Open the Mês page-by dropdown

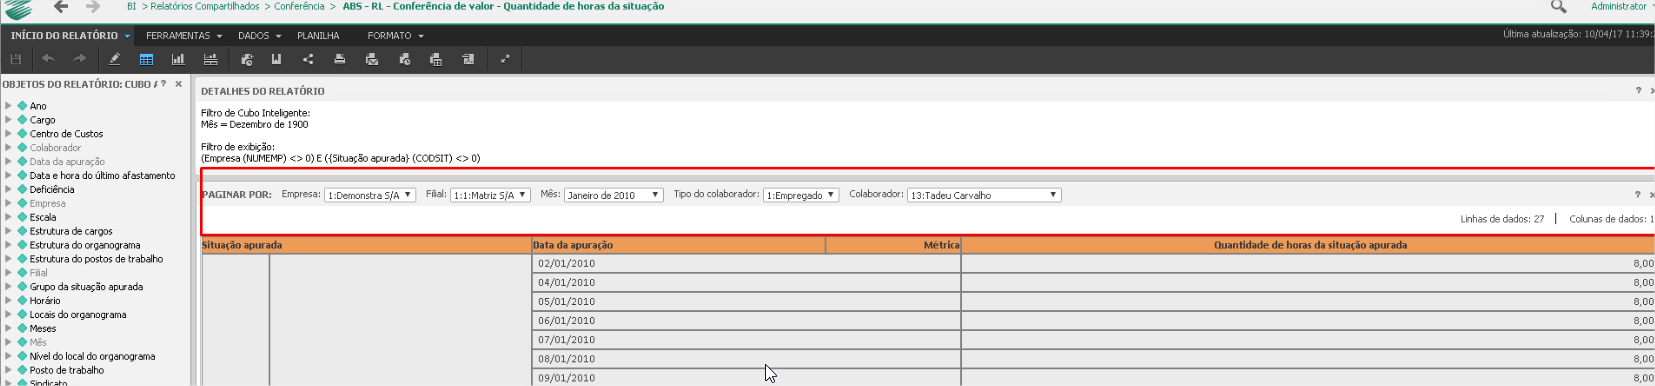click(613, 195)
